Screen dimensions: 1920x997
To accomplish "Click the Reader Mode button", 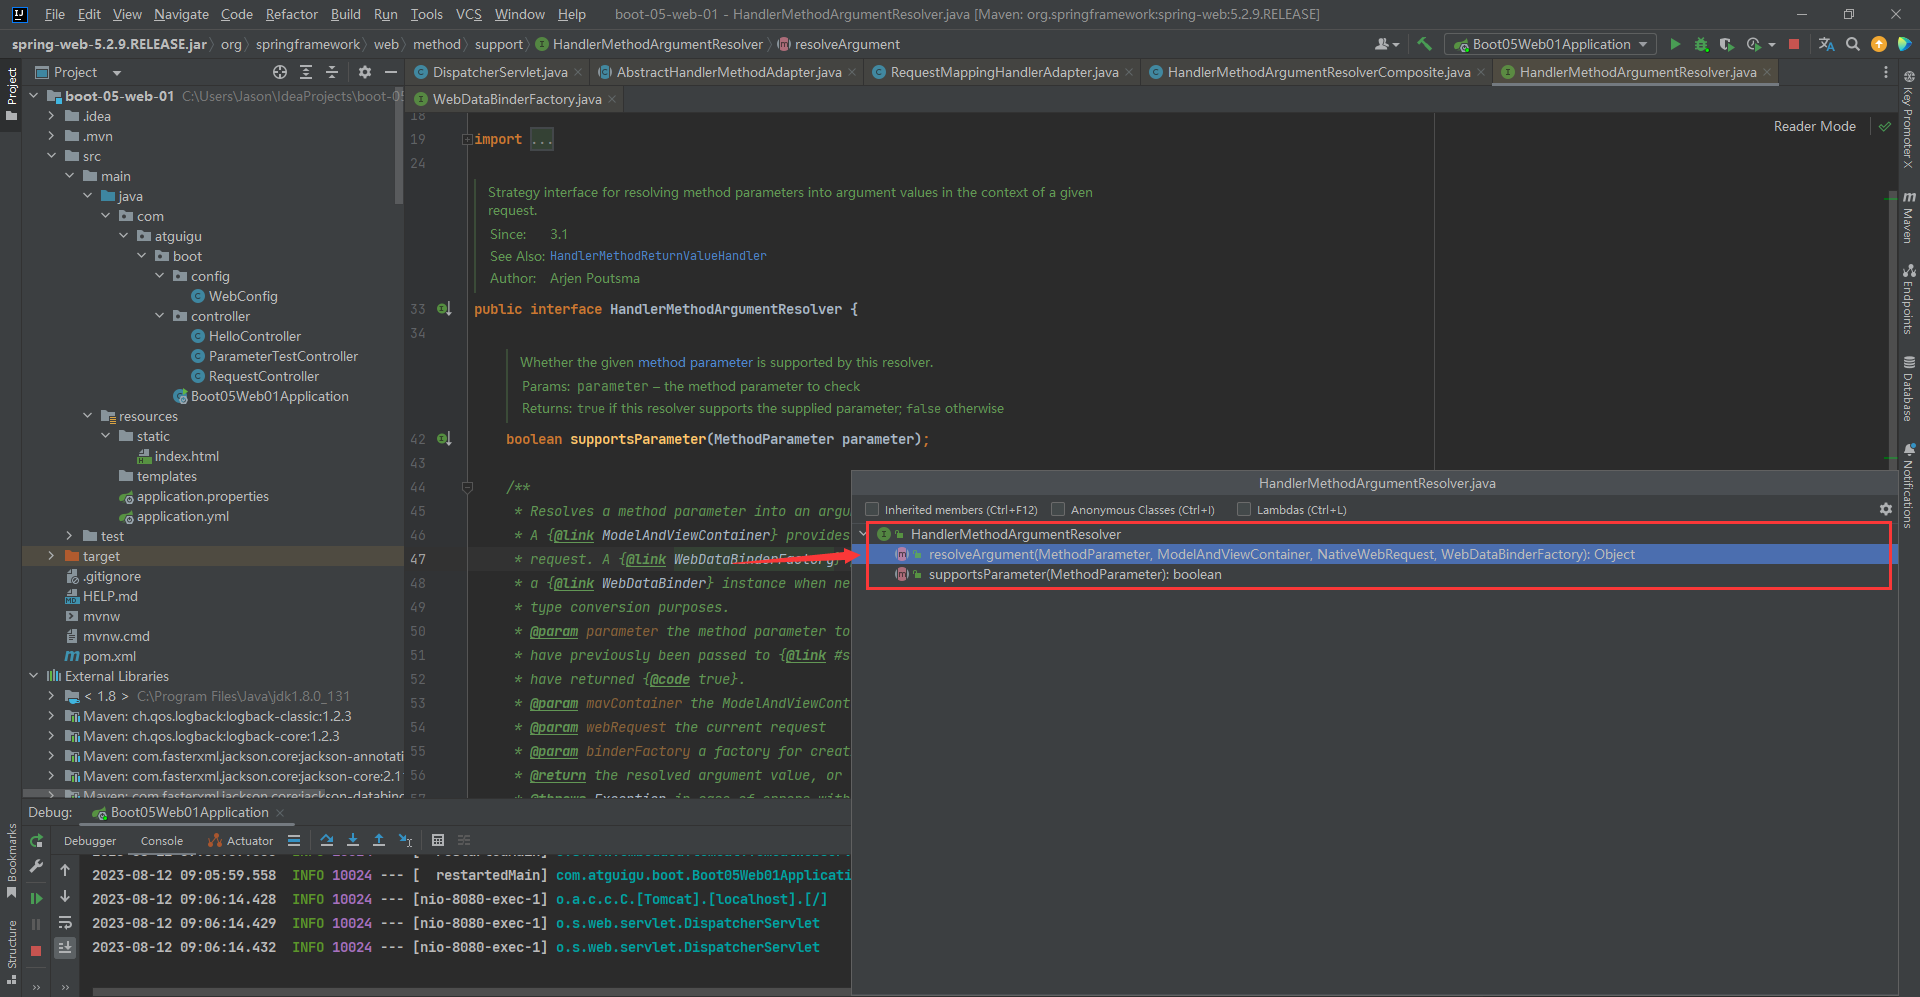I will coord(1814,126).
